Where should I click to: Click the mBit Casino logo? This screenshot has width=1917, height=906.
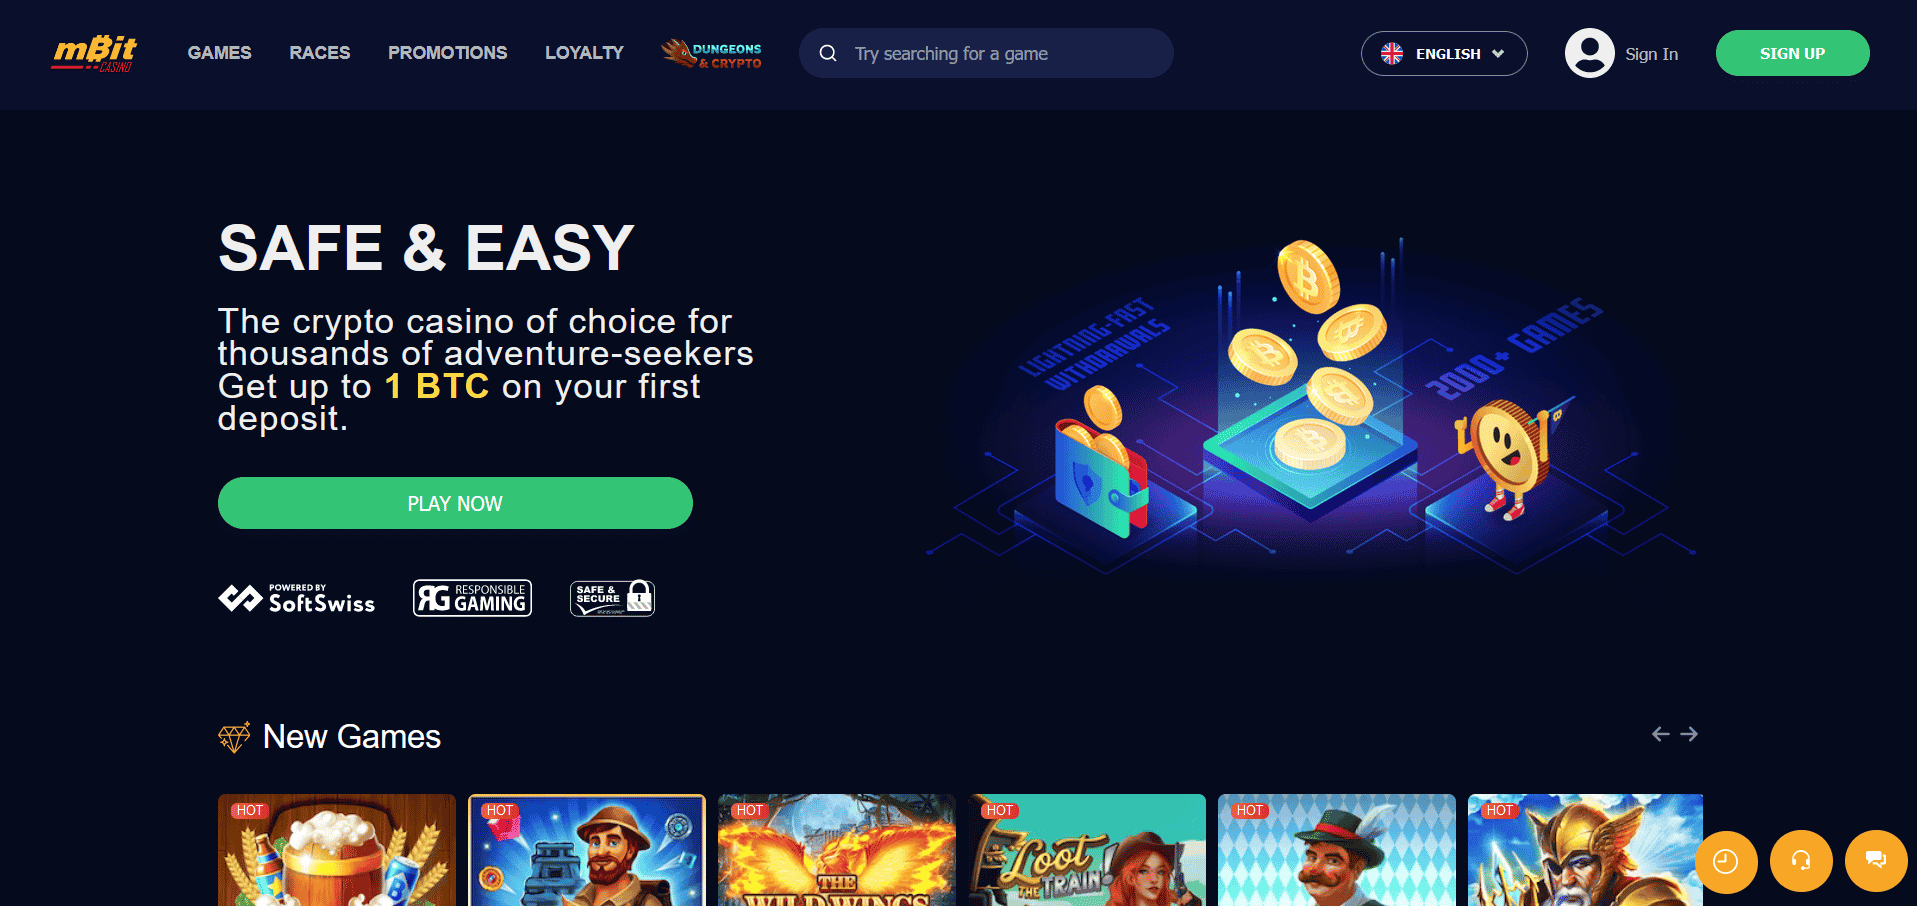95,54
